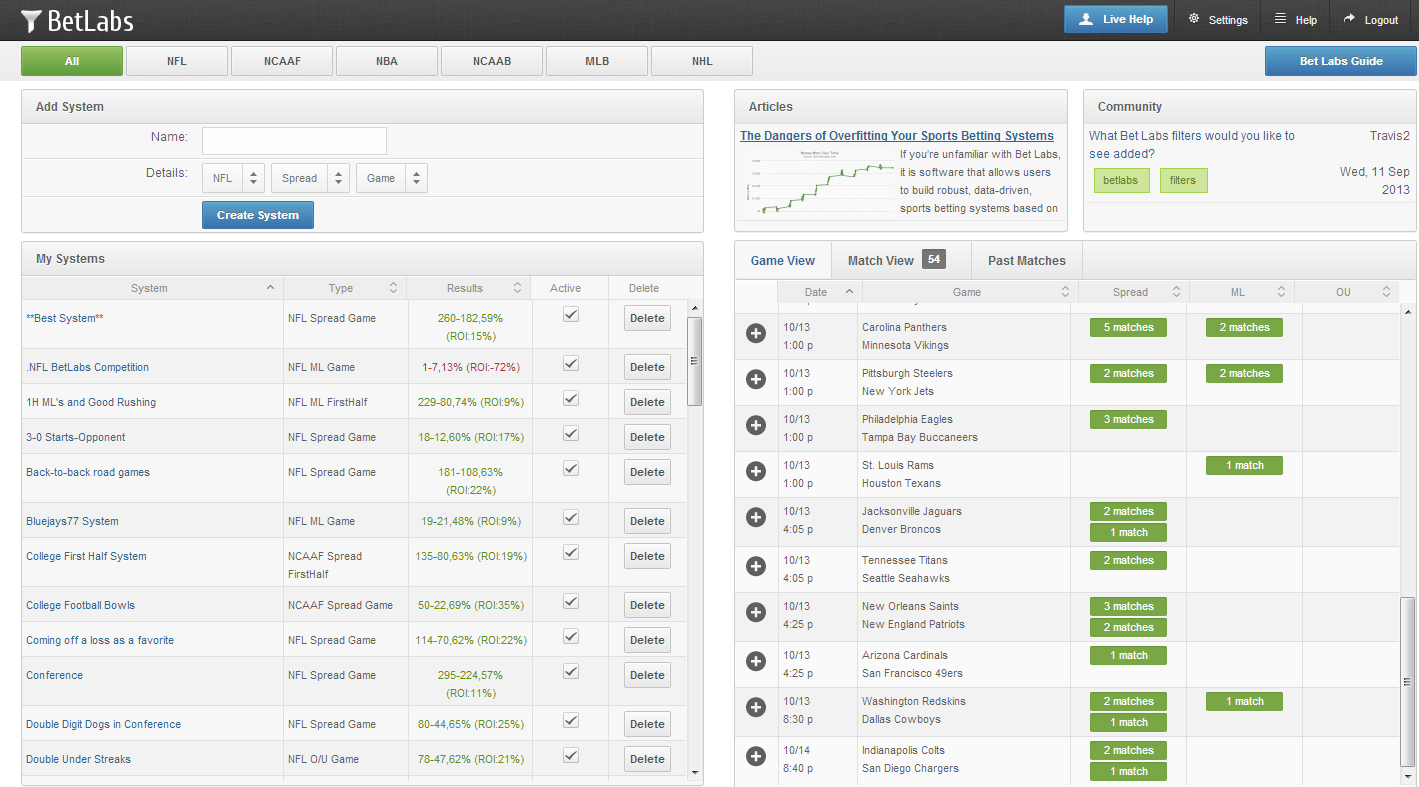Expand the Carolina PanFhers game row plus icon
The image size is (1419, 787).
point(756,333)
